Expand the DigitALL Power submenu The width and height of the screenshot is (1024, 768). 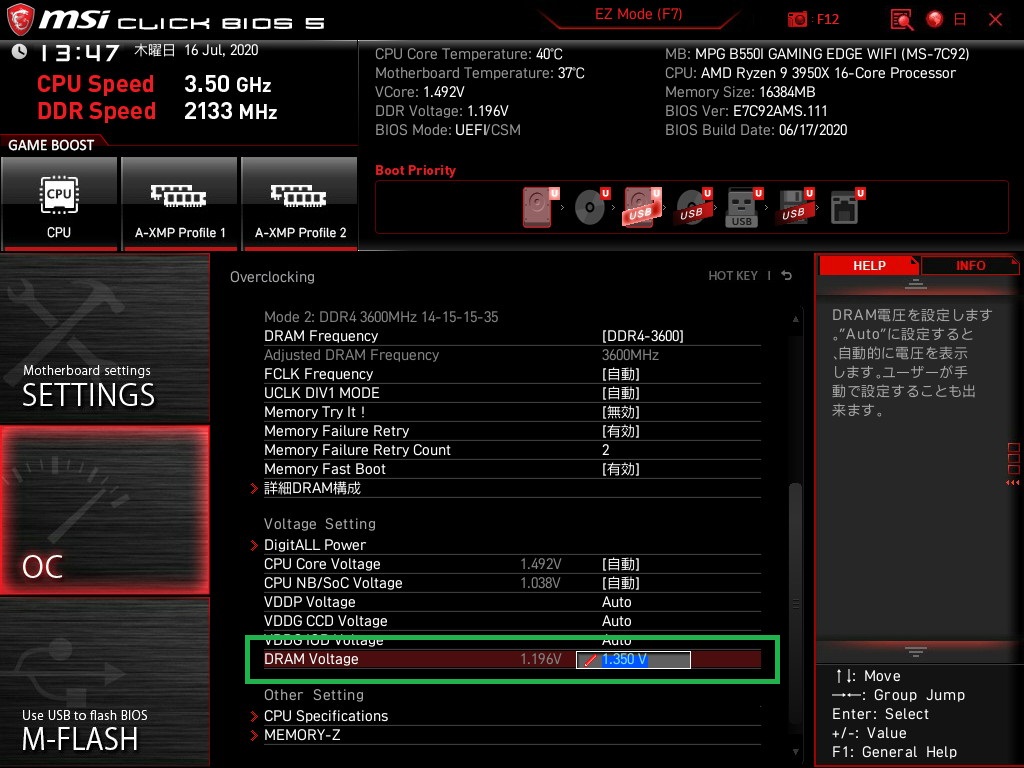[x=315, y=545]
